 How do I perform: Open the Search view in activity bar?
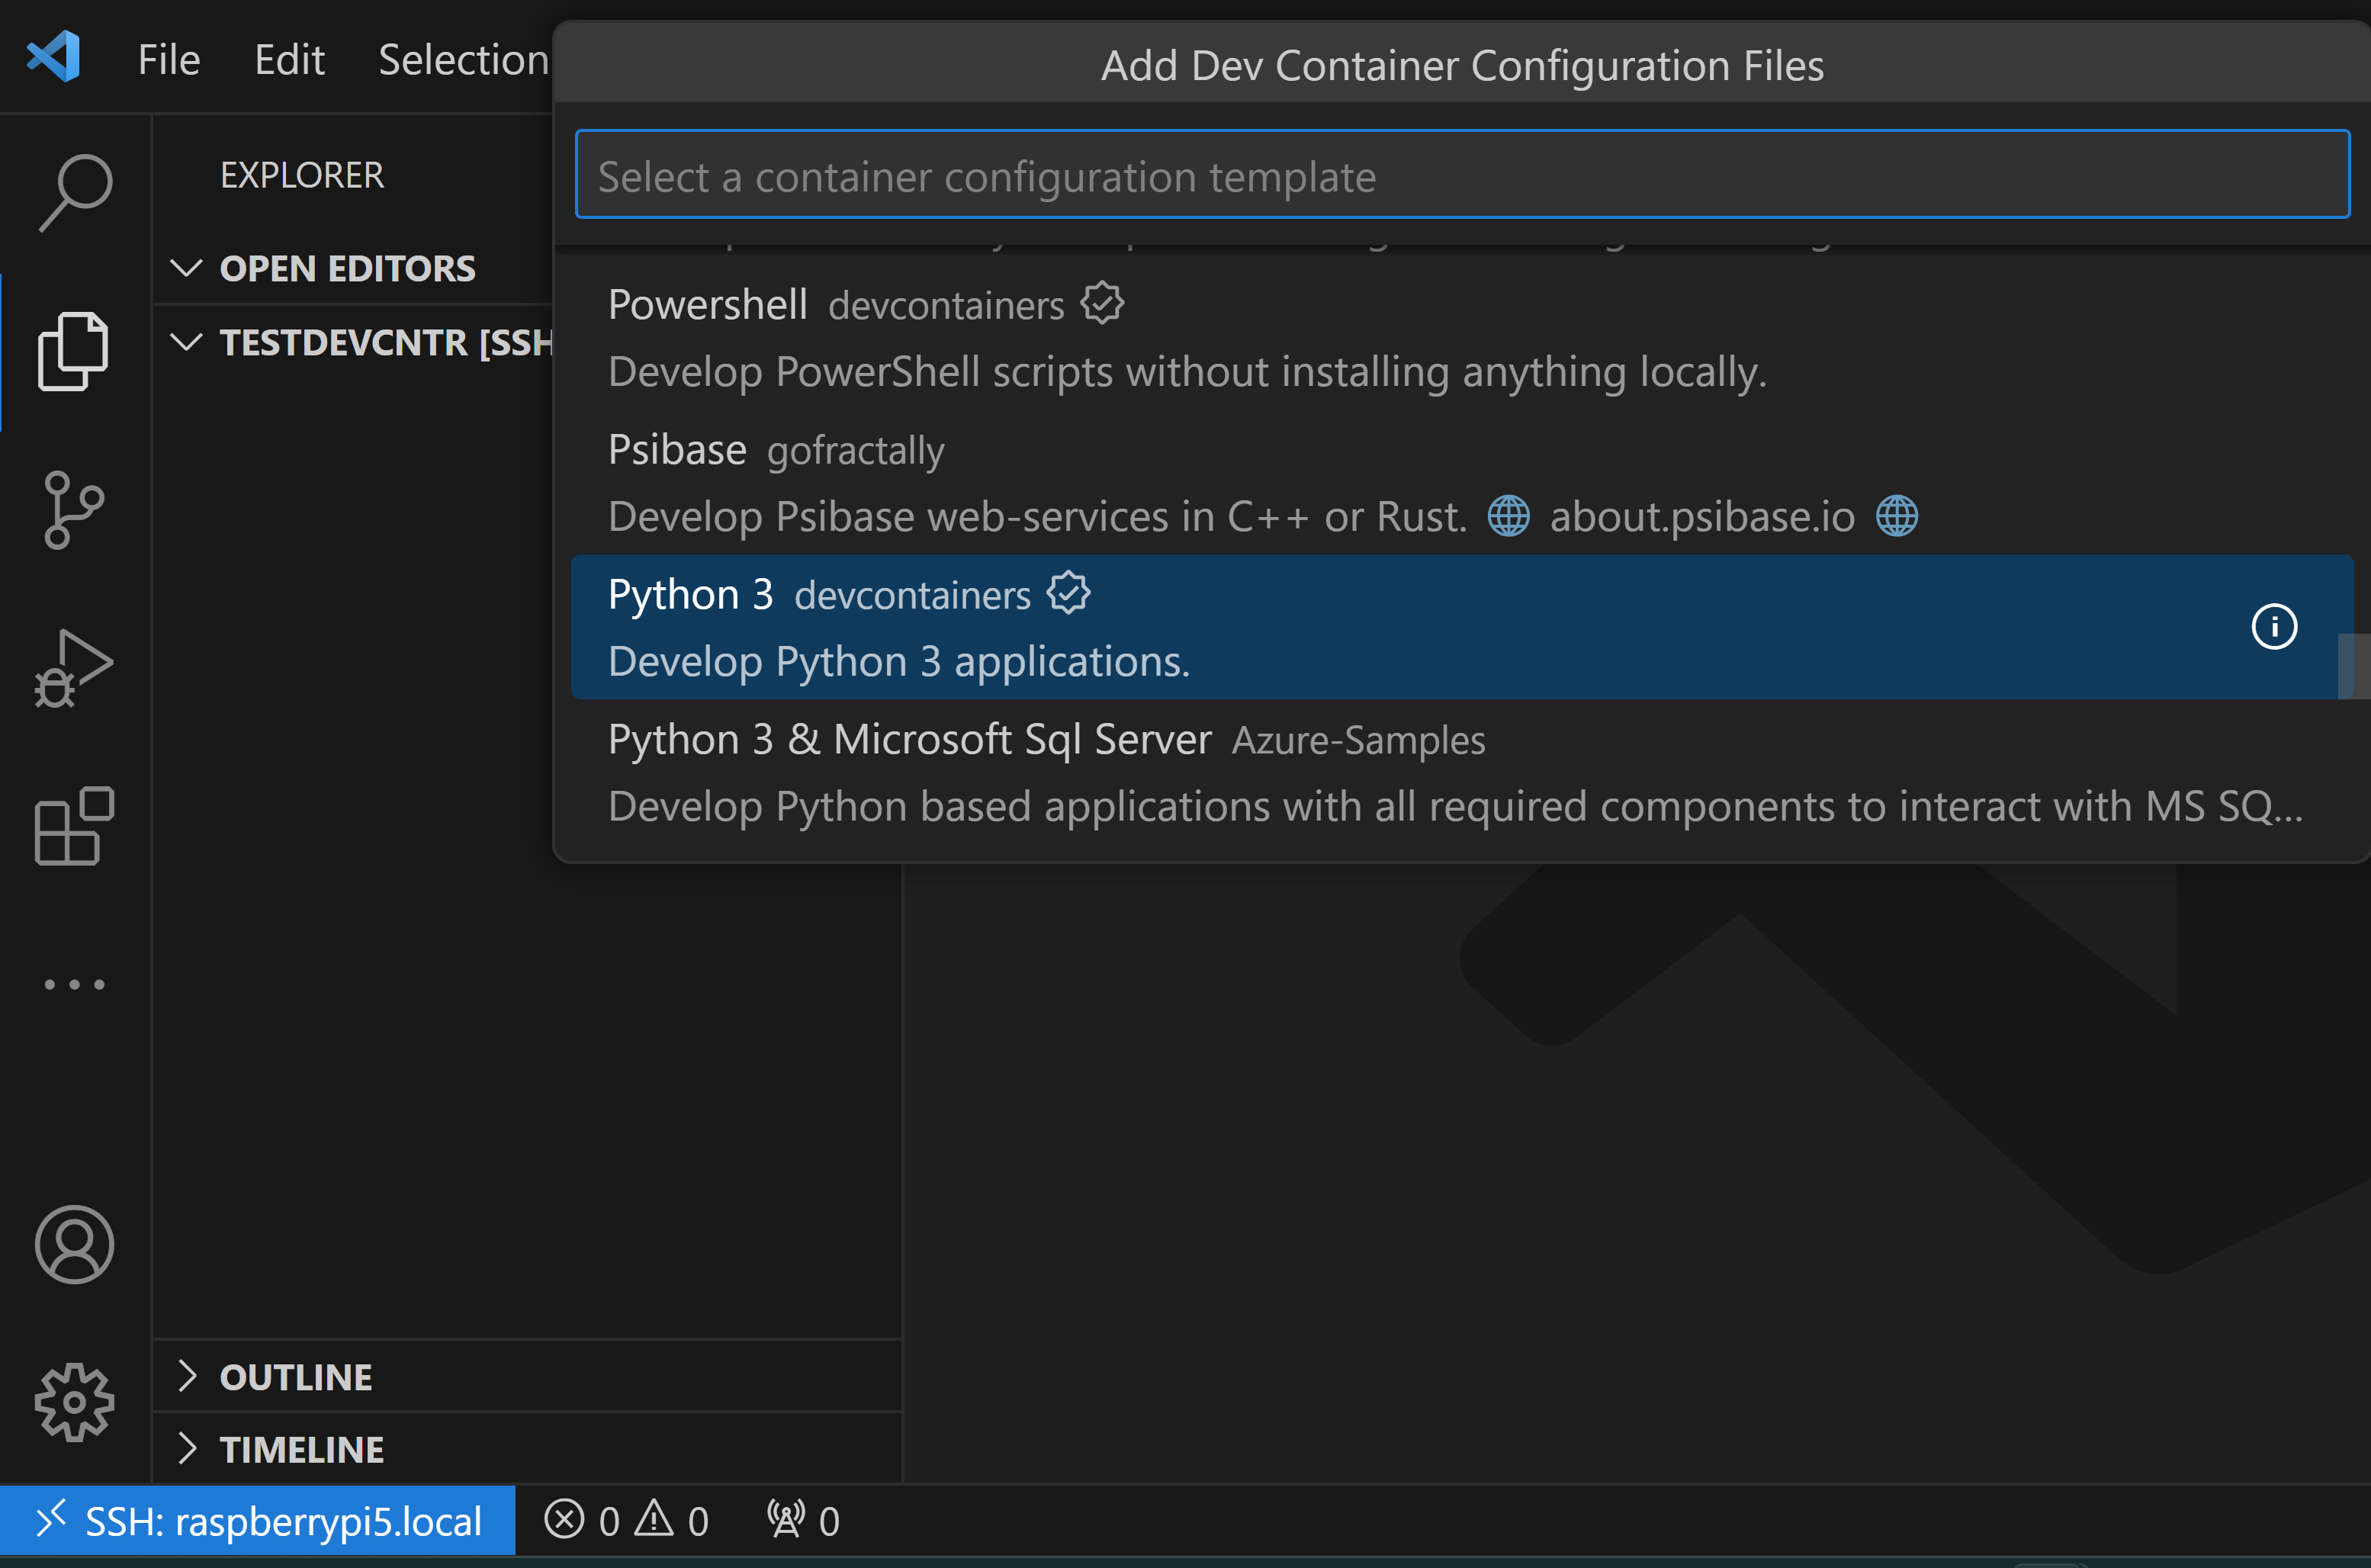coord(75,193)
